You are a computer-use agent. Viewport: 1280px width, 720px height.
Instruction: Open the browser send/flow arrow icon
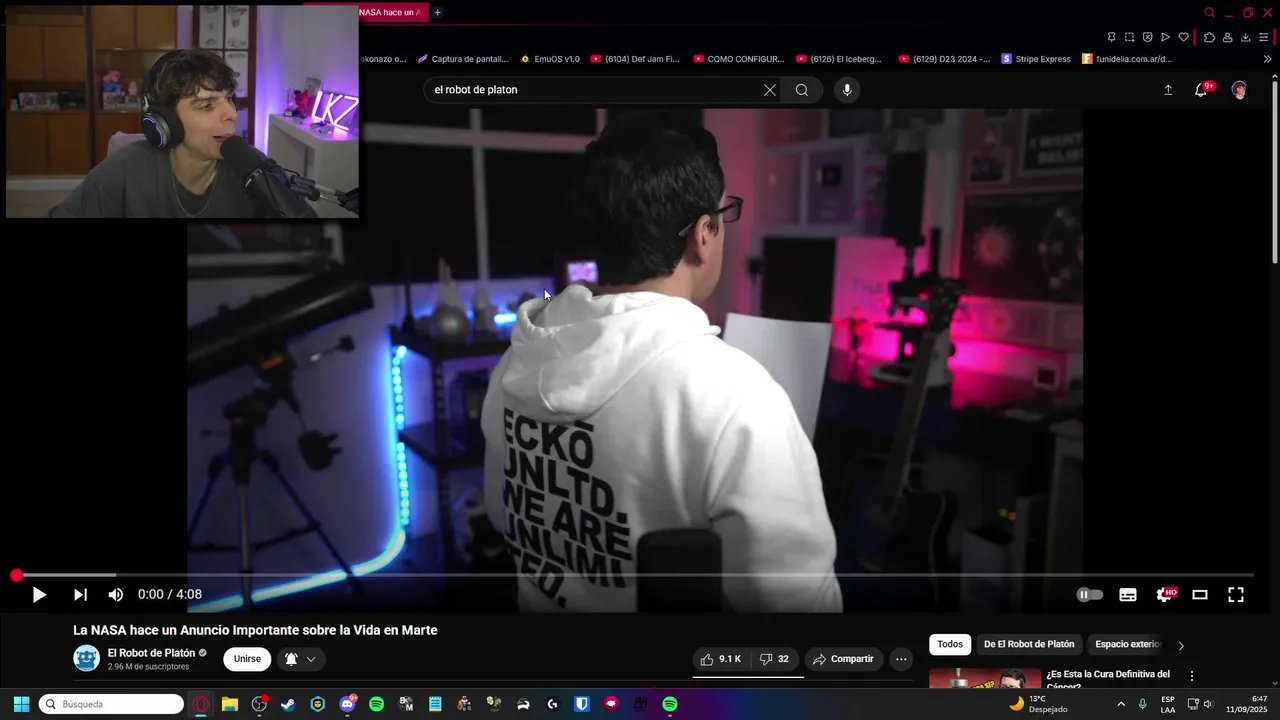pos(1165,37)
